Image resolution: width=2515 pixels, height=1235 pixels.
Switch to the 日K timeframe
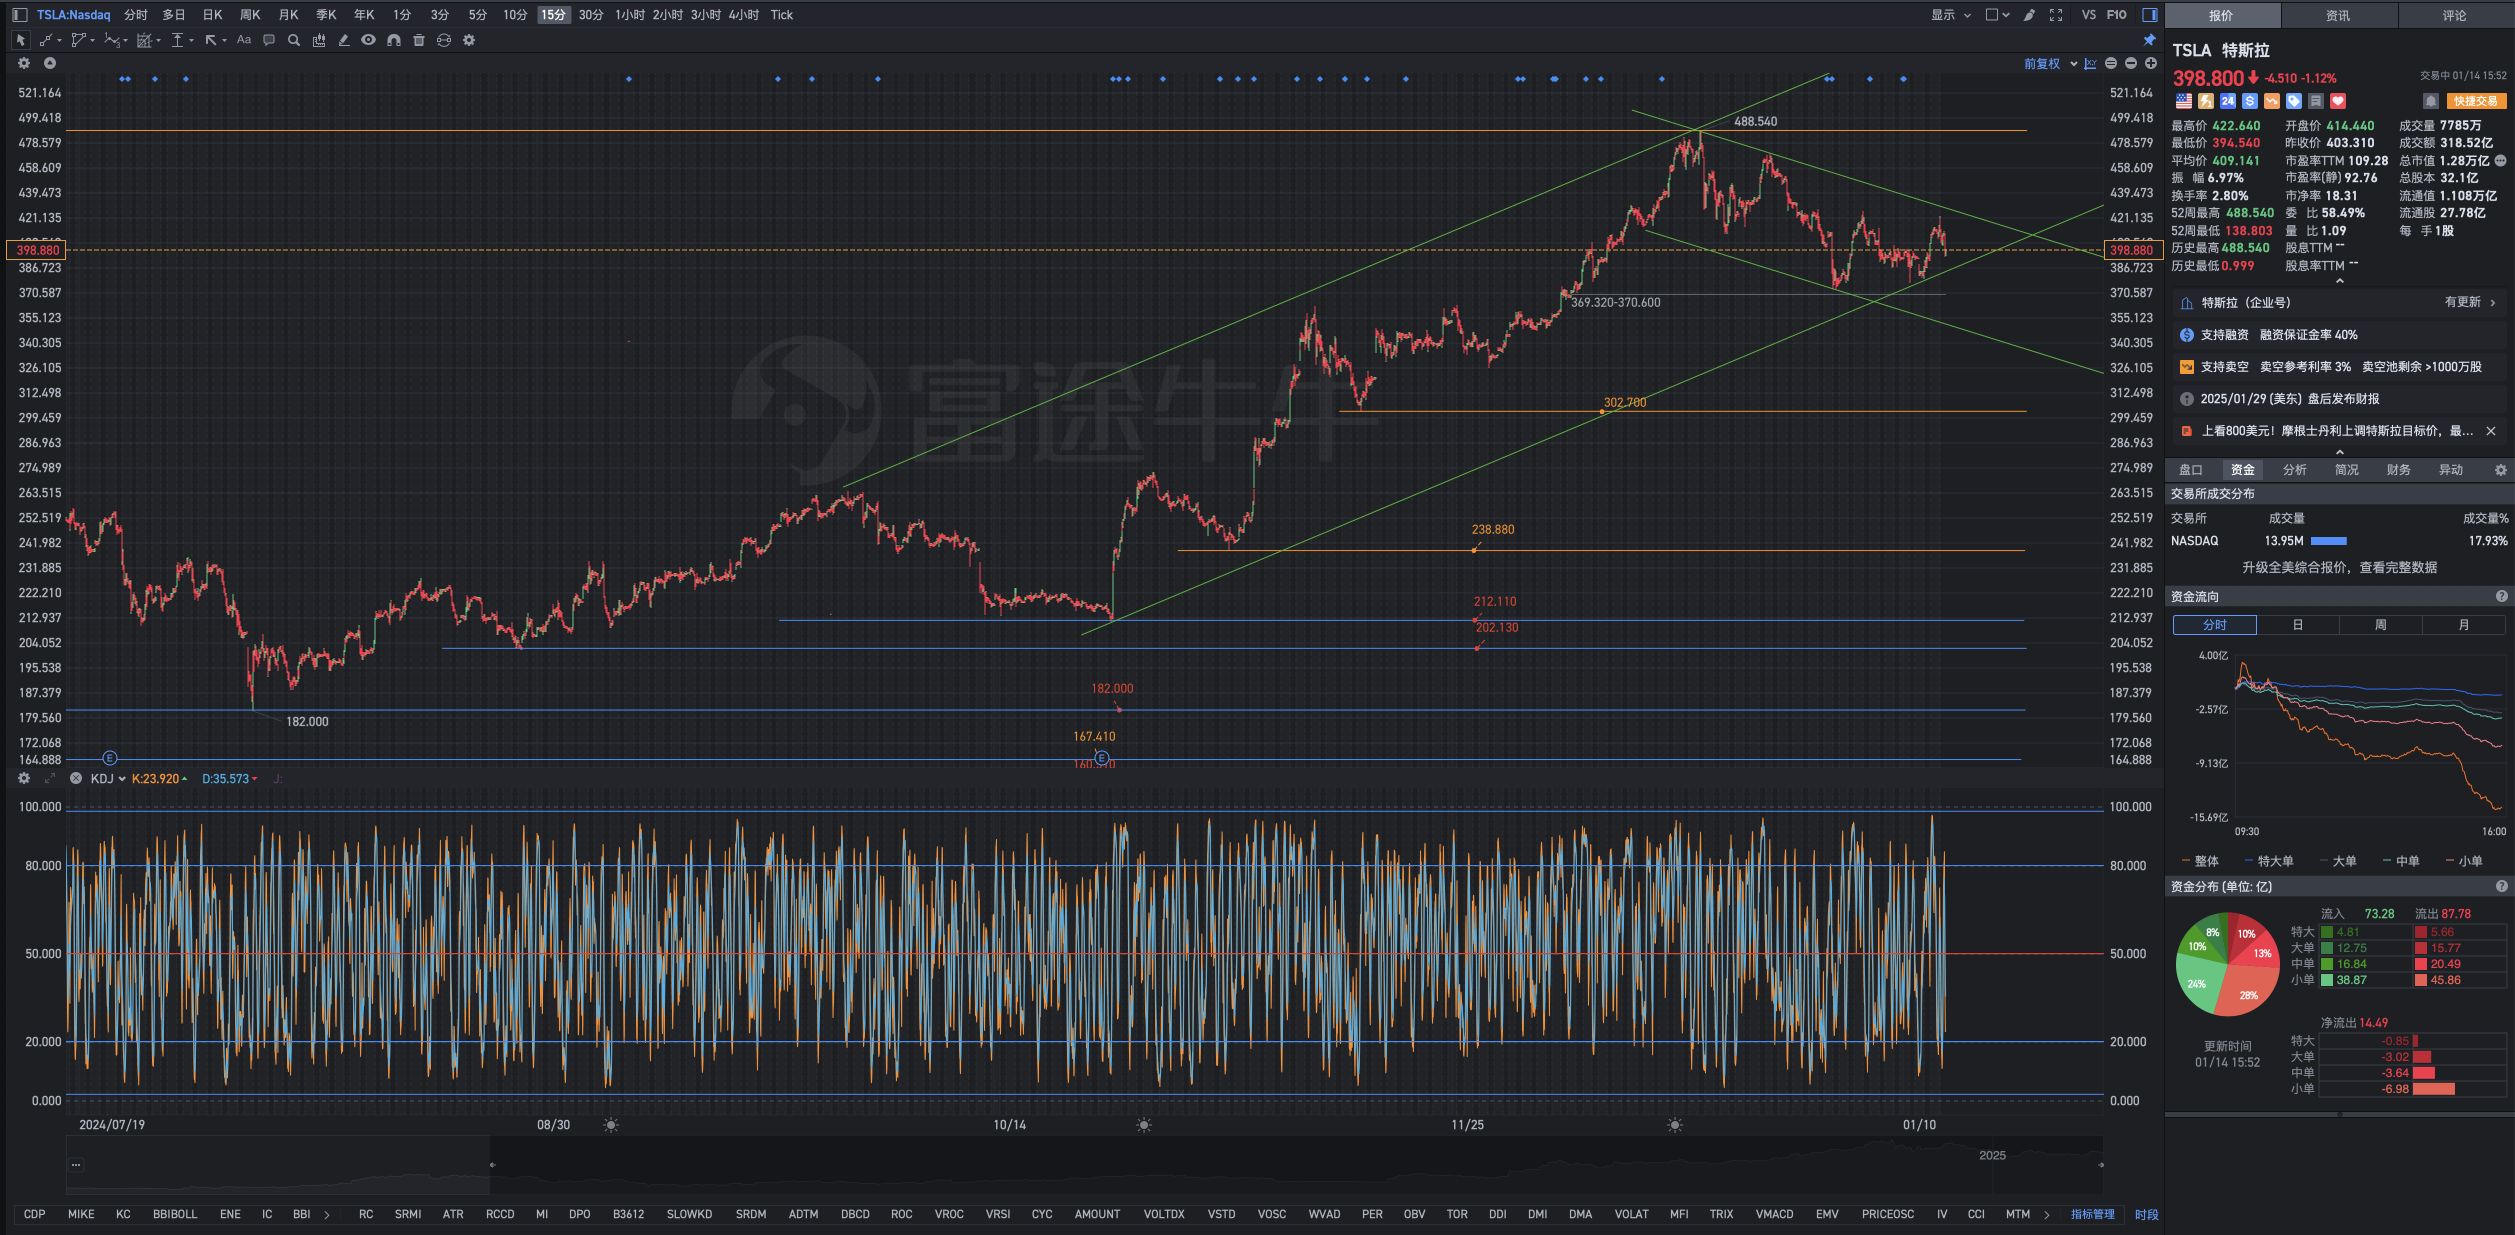[213, 15]
